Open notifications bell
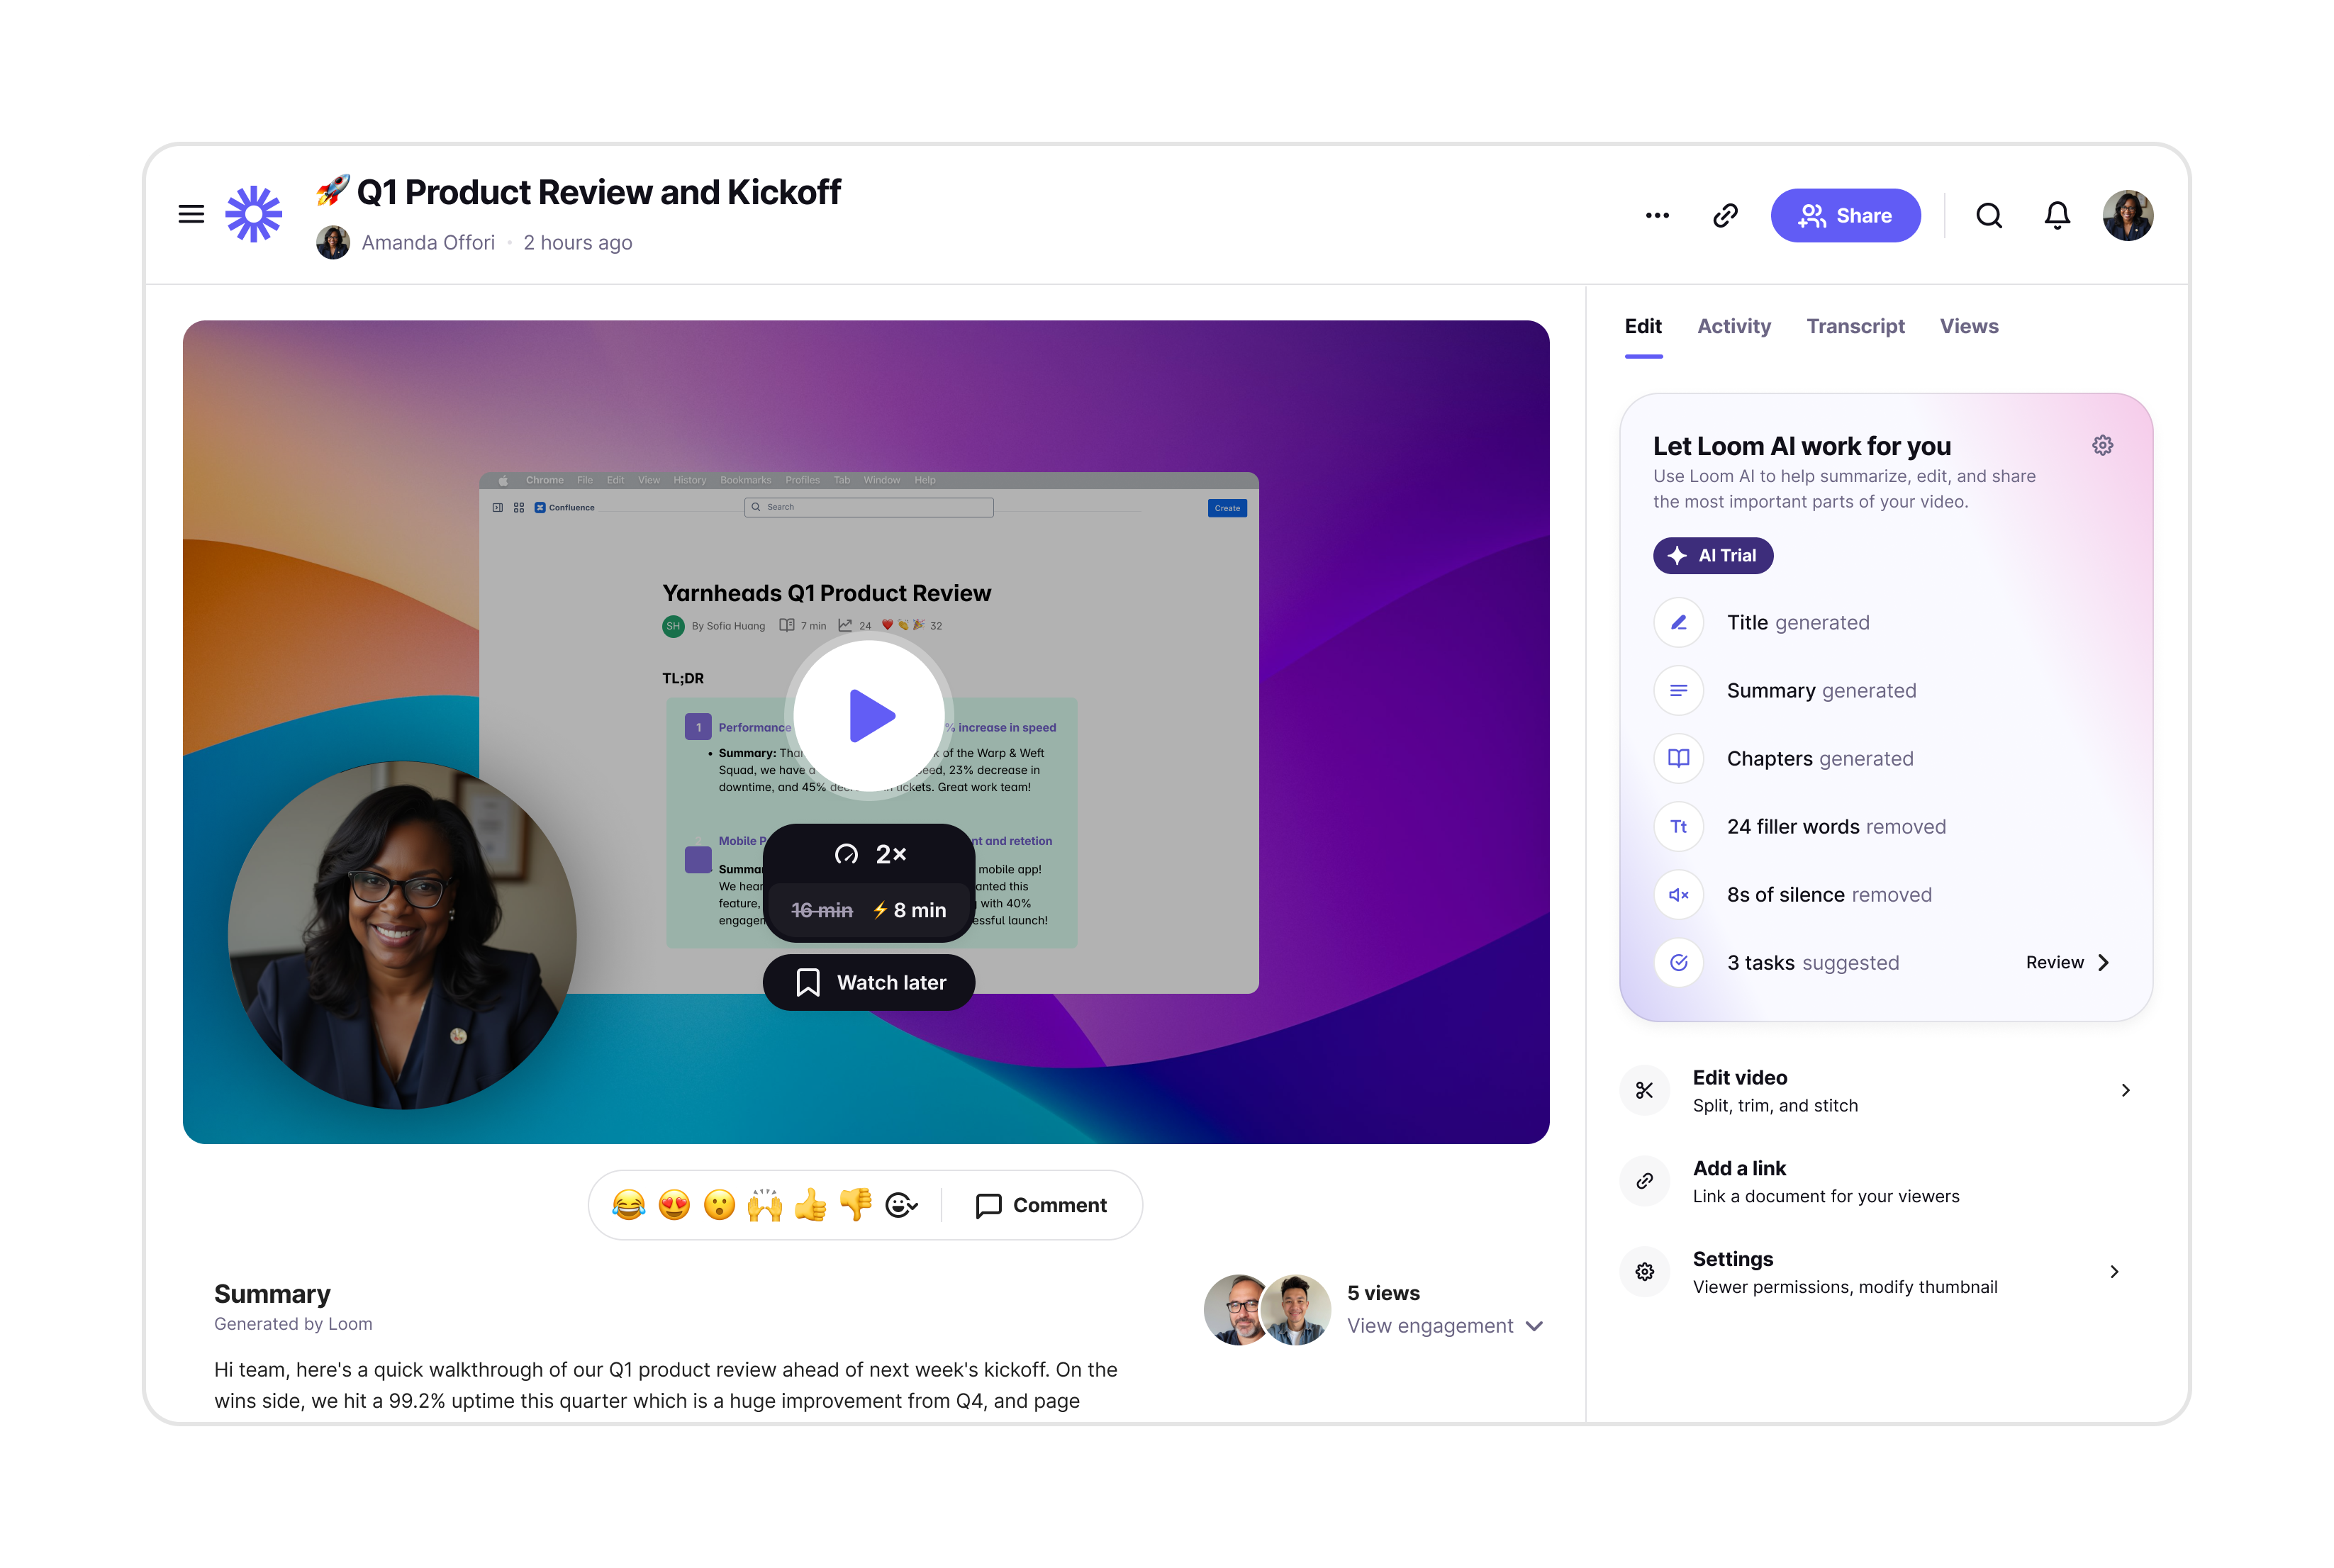The width and height of the screenshot is (2334, 1568). 2057,215
